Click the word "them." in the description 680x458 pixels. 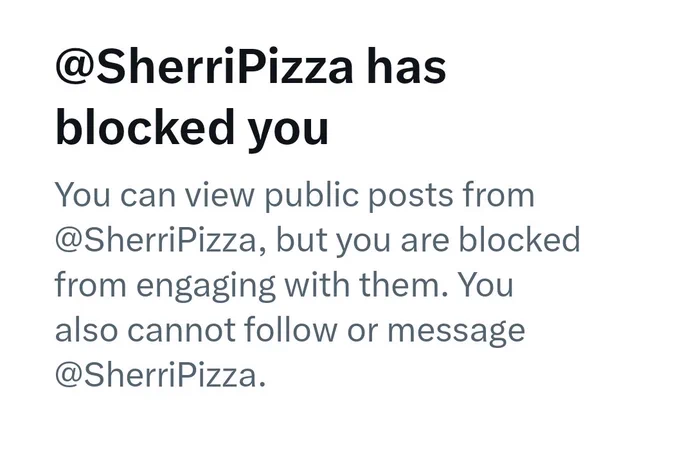(x=403, y=285)
